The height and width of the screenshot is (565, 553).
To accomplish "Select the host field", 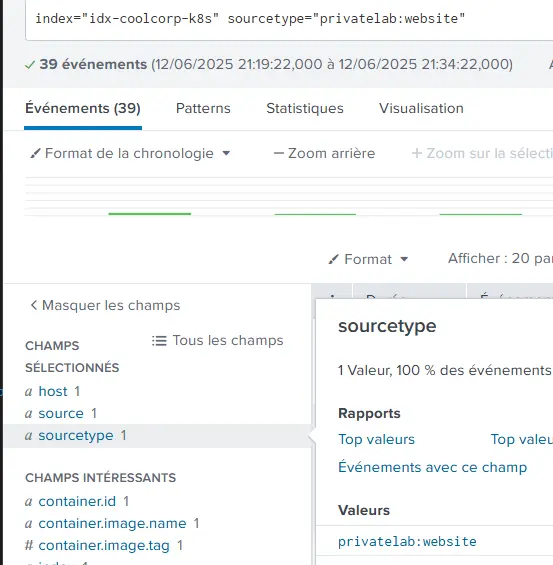I will pyautogui.click(x=53, y=391).
